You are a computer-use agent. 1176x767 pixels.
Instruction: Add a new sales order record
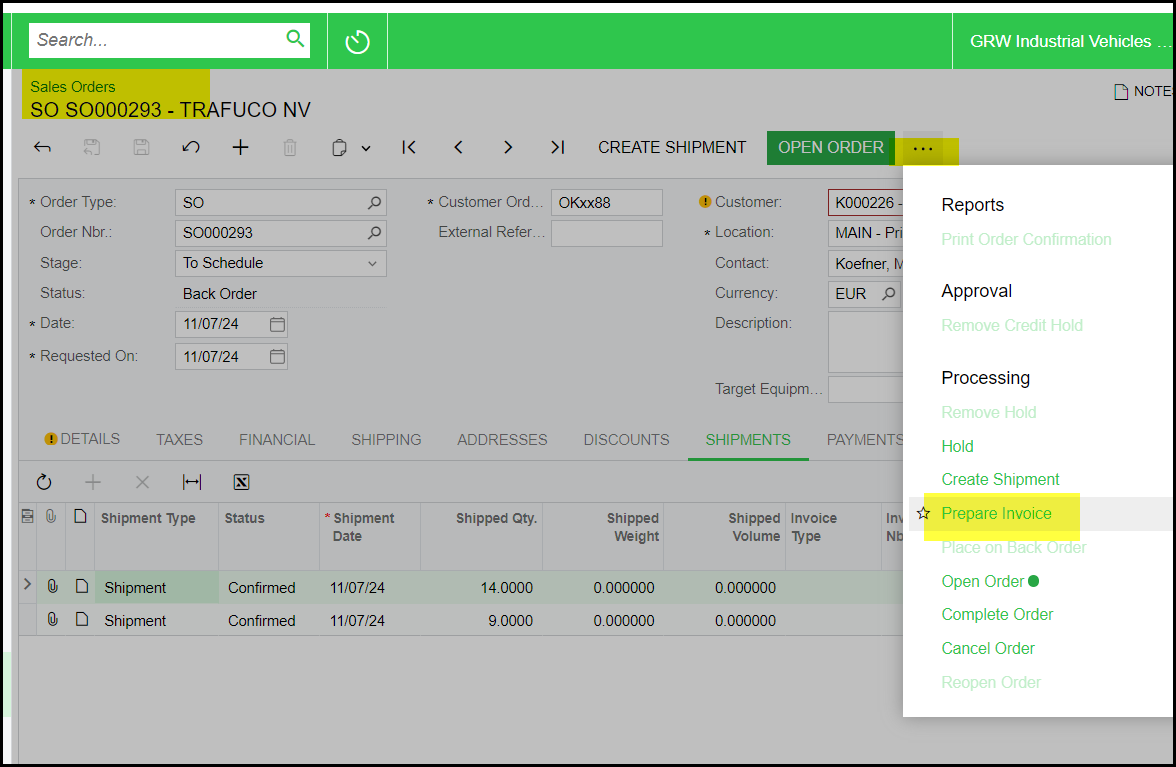[x=240, y=148]
